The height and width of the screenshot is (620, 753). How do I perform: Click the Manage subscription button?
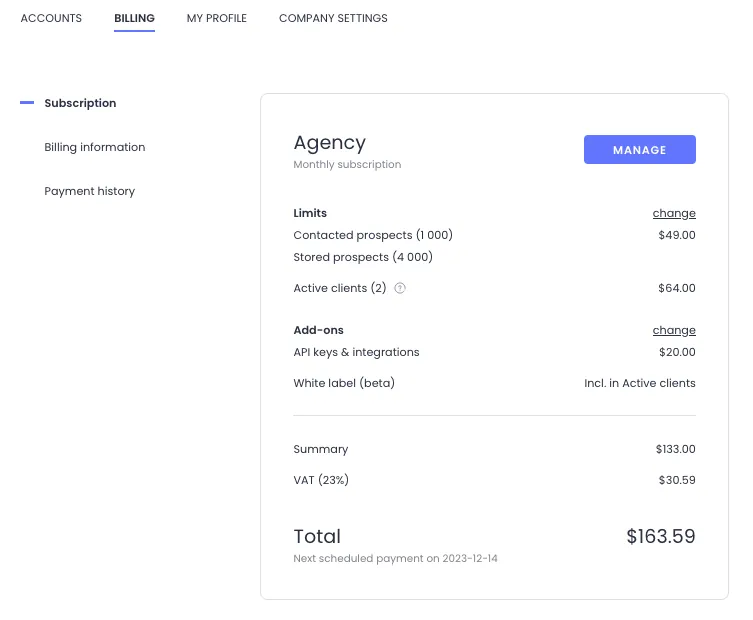[x=640, y=149]
